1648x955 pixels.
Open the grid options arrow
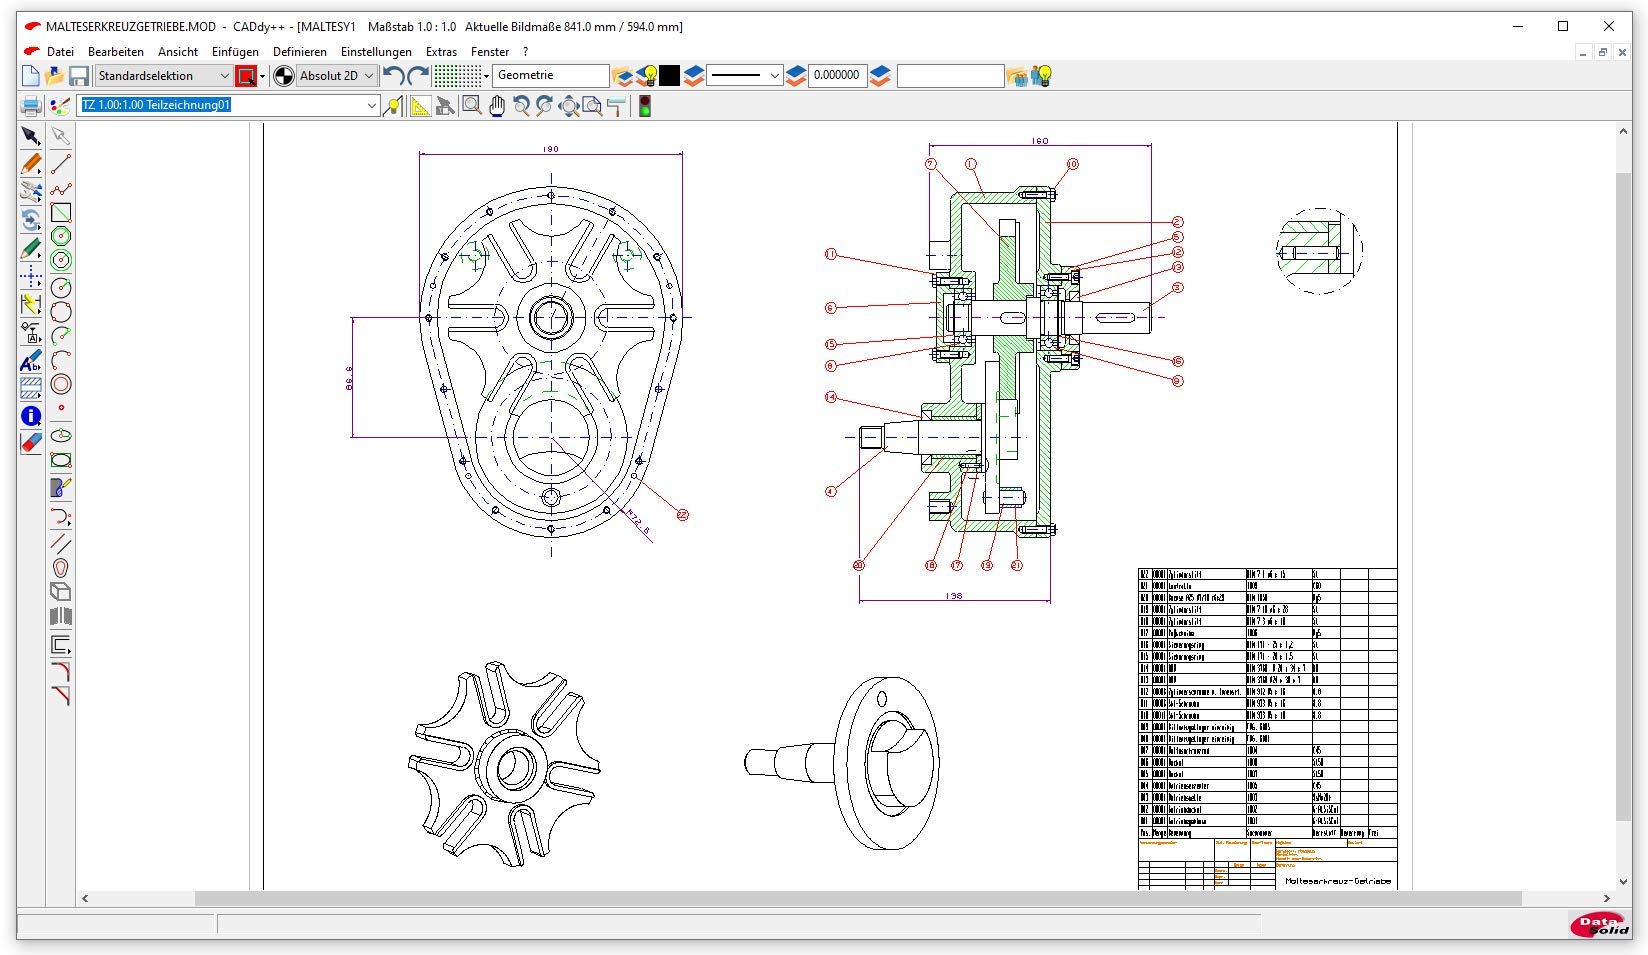(x=486, y=76)
